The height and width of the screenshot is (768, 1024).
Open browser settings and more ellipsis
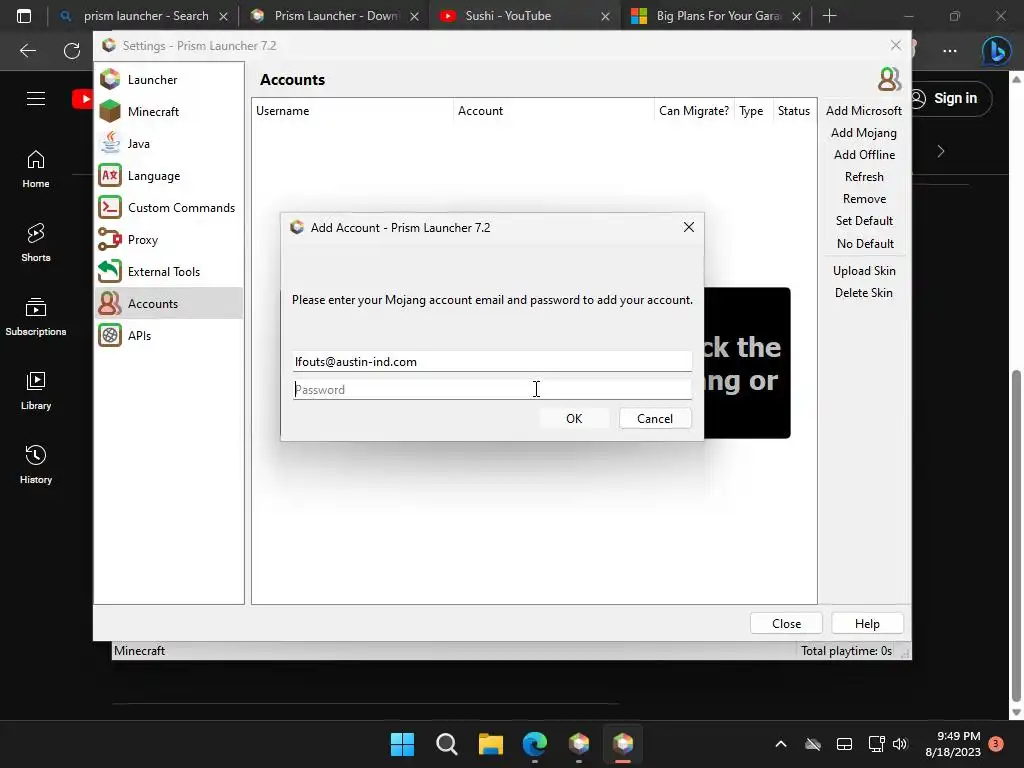[950, 50]
